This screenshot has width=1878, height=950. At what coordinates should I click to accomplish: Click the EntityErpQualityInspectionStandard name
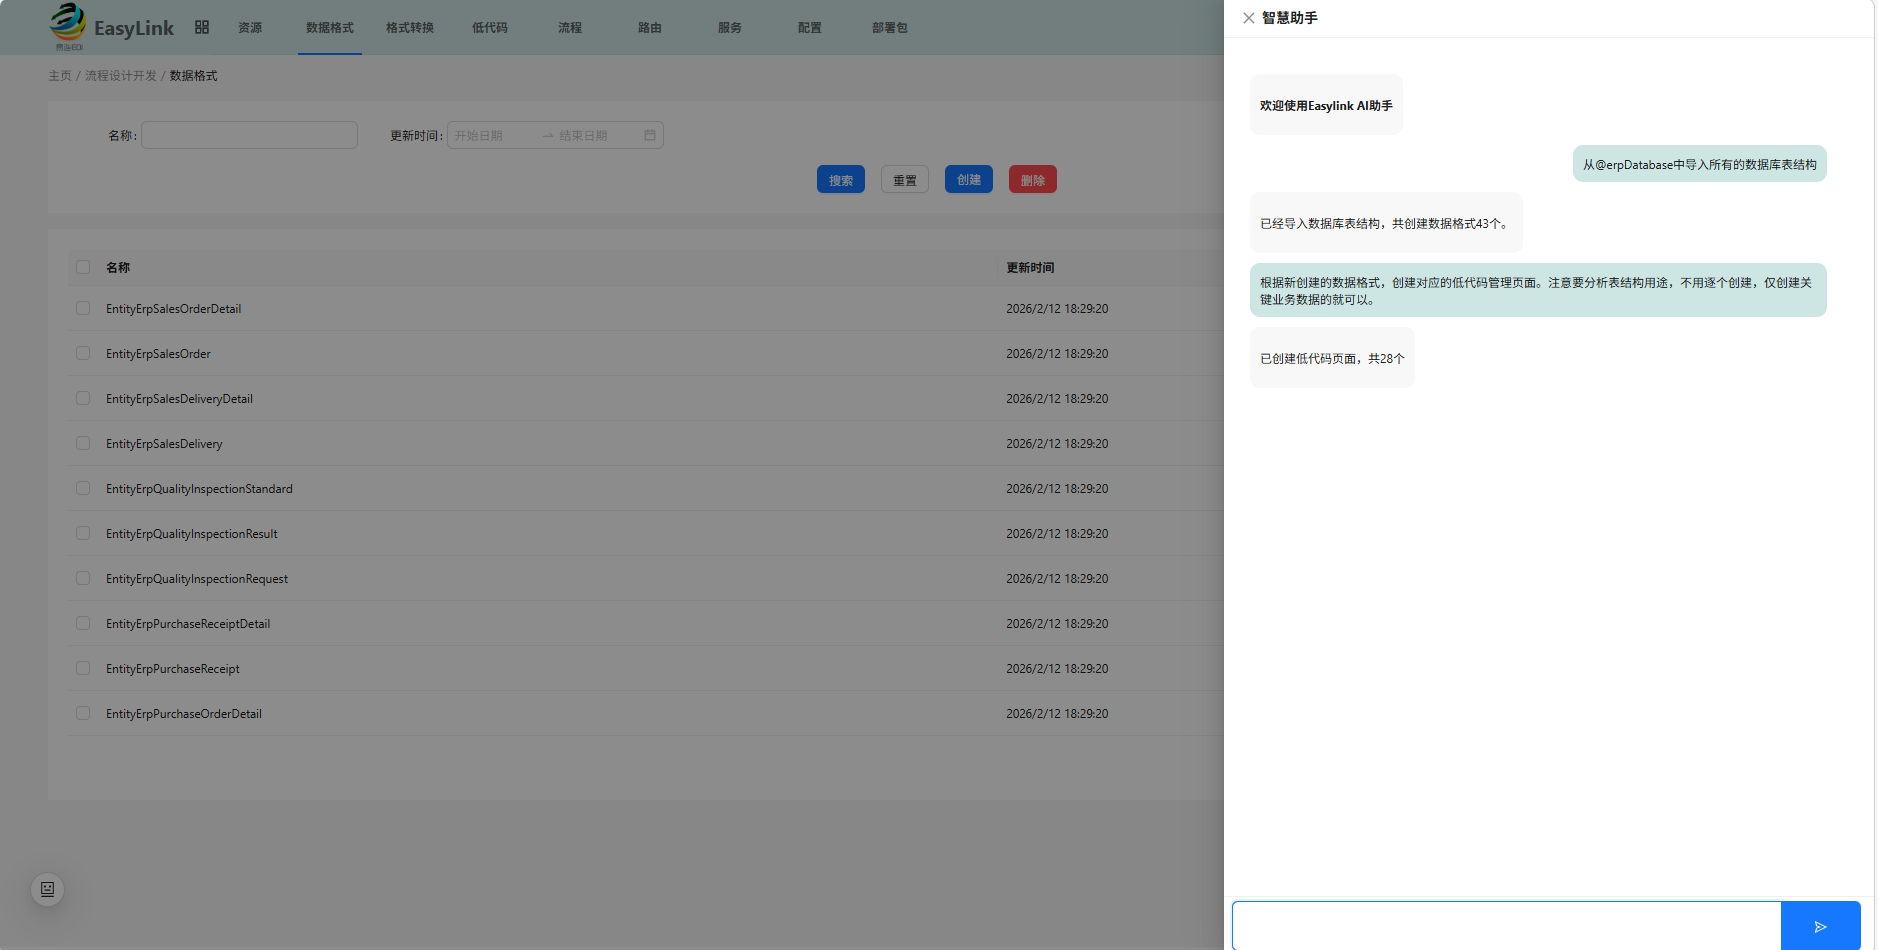pos(199,489)
